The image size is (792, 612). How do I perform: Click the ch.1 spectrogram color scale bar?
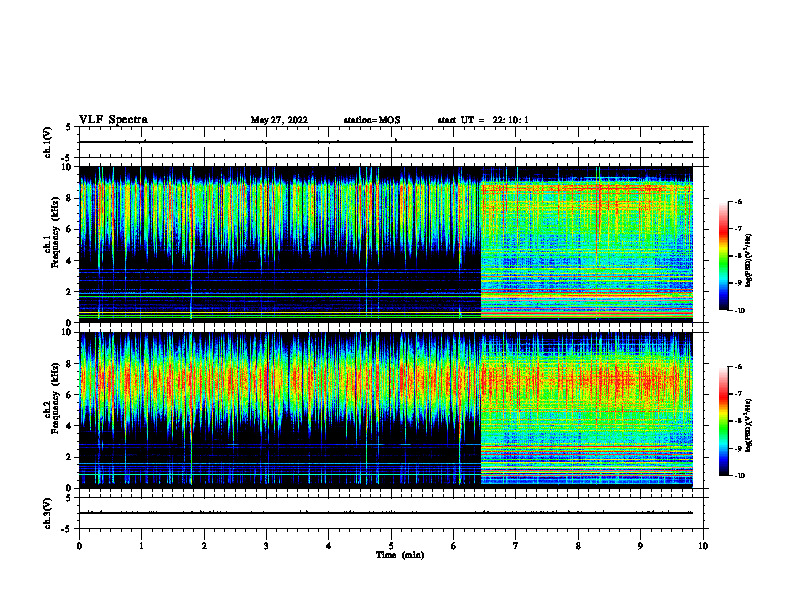(x=723, y=256)
